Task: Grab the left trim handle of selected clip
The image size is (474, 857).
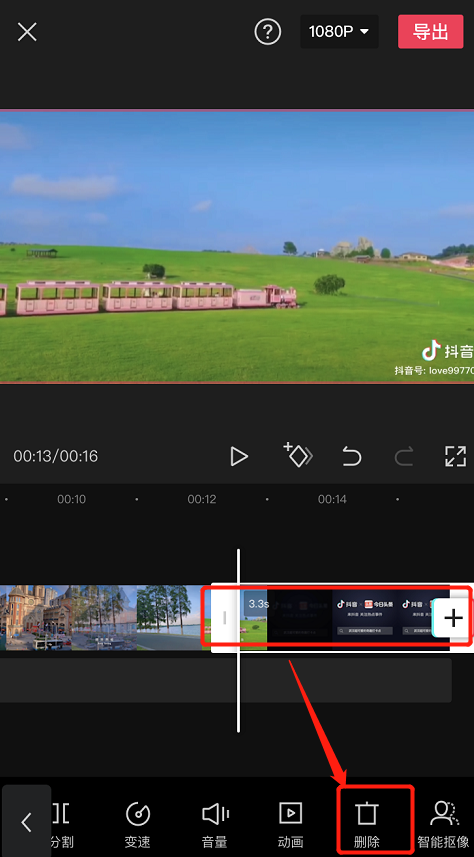Action: (x=225, y=618)
